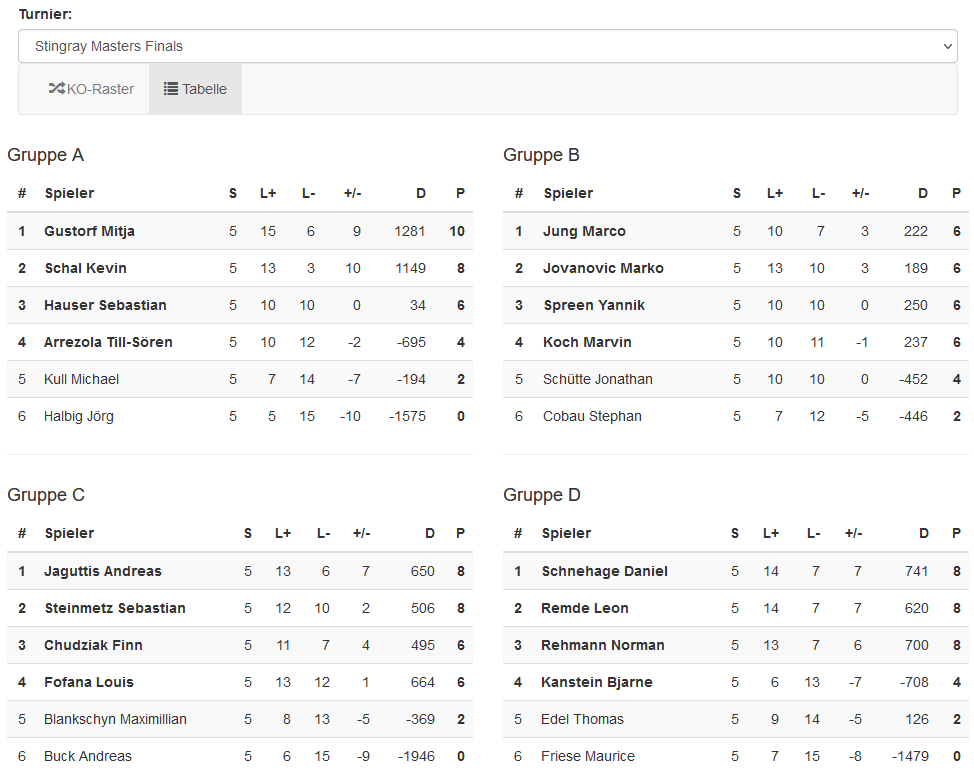This screenshot has height=774, width=974.
Task: Open the Turnier selection dropdown
Action: 487,46
